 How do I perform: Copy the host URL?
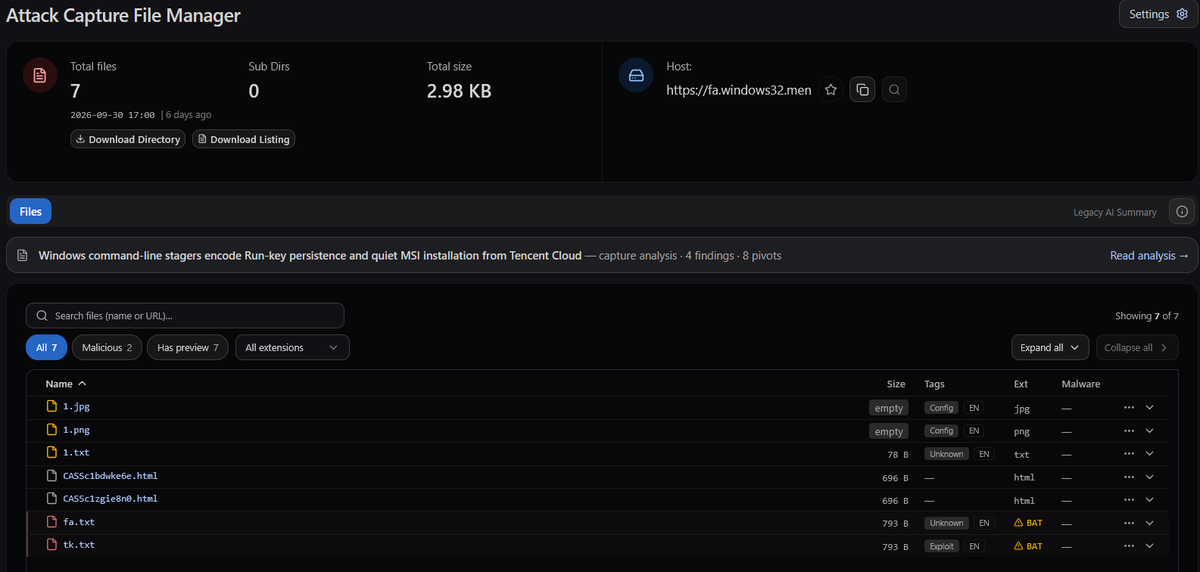(862, 90)
